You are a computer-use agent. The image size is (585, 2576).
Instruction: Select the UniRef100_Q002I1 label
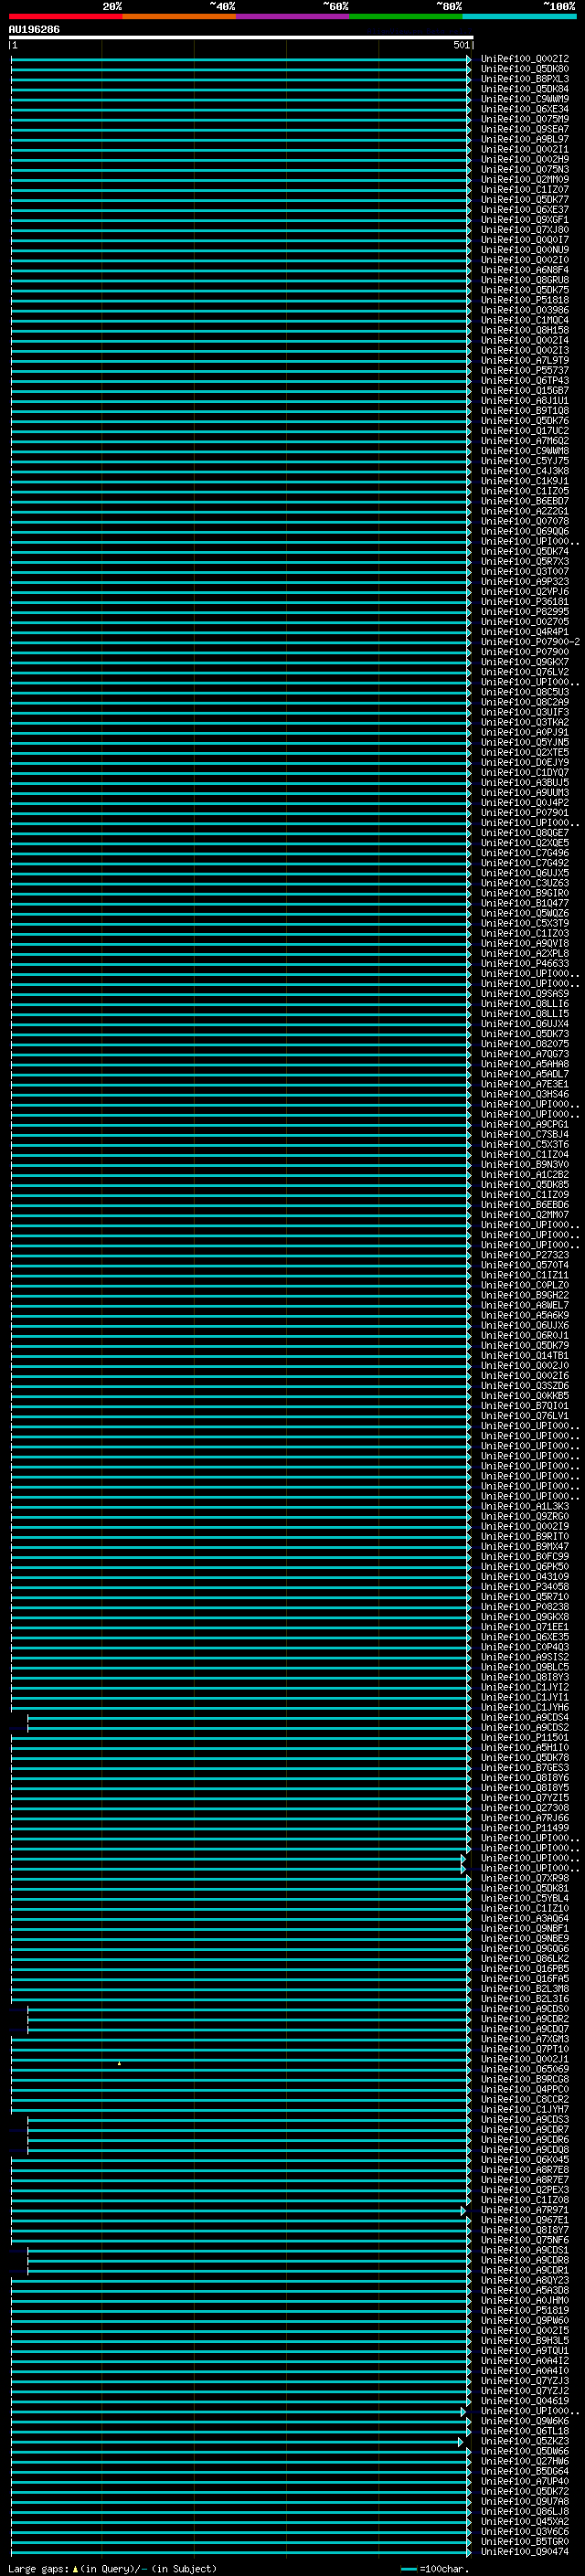525,149
